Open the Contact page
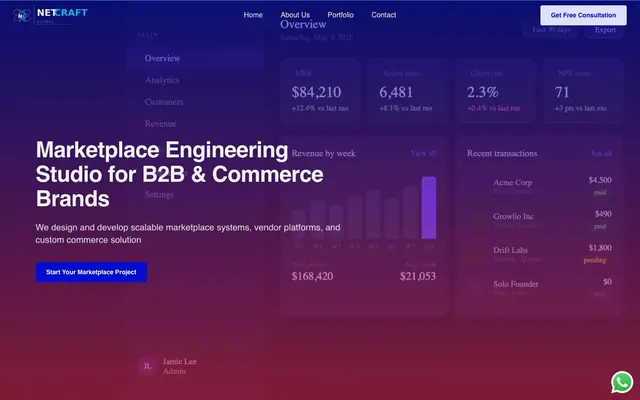 coord(384,15)
